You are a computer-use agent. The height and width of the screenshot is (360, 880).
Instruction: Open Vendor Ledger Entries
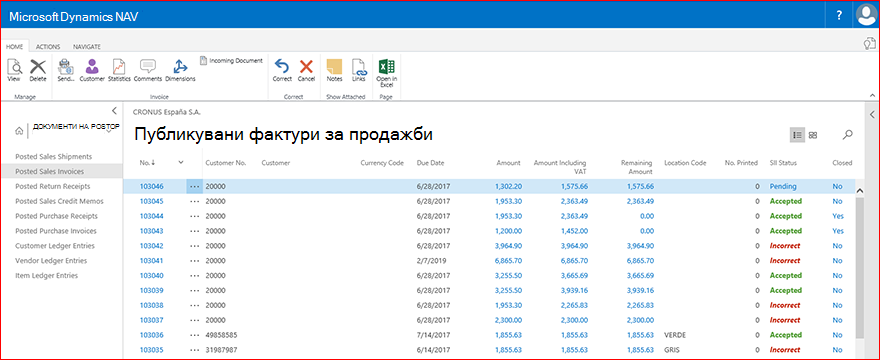point(52,261)
